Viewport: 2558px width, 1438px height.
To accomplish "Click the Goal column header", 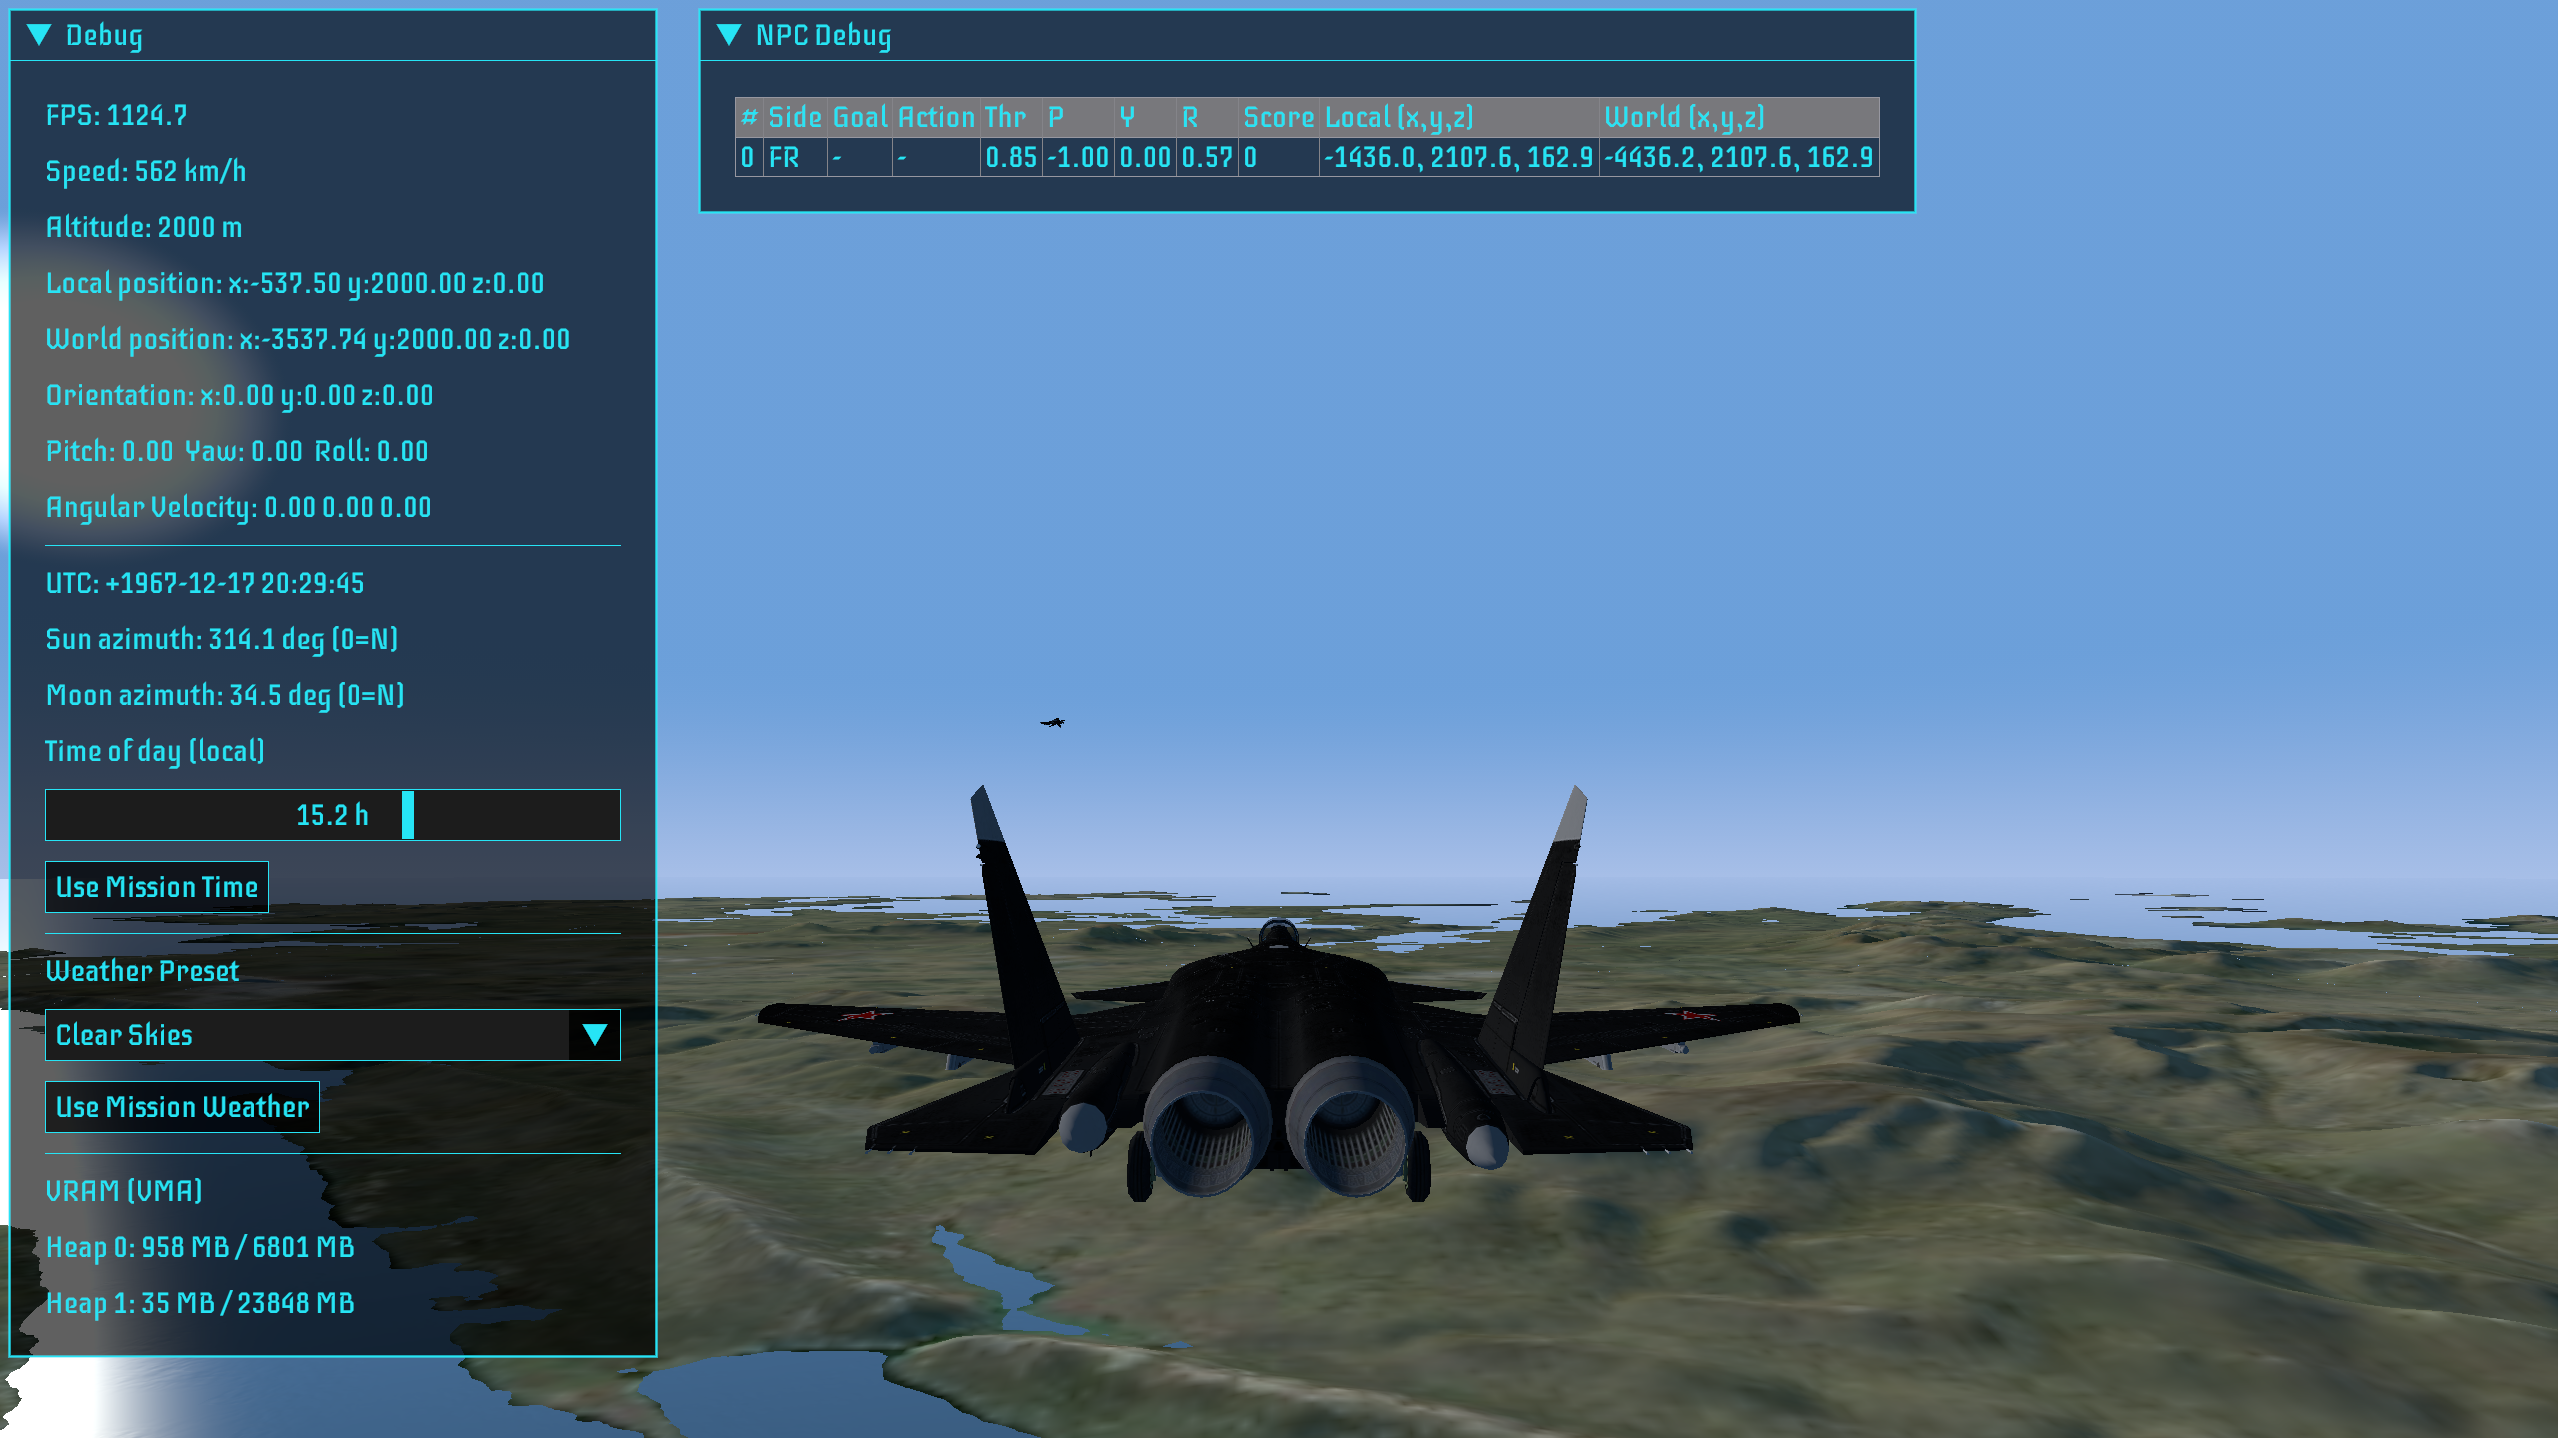I will [x=860, y=117].
